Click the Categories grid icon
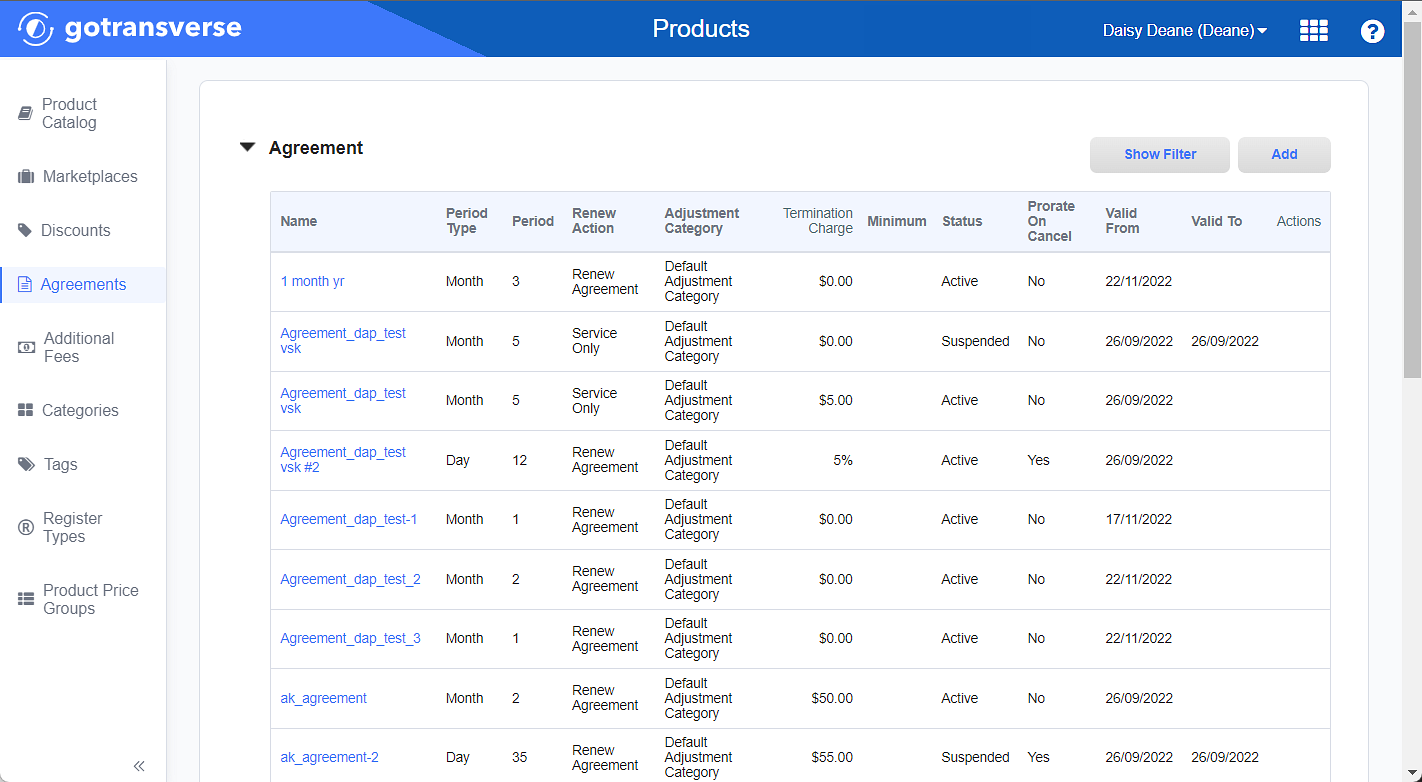Screen dimensions: 1422x782 tap(26, 411)
